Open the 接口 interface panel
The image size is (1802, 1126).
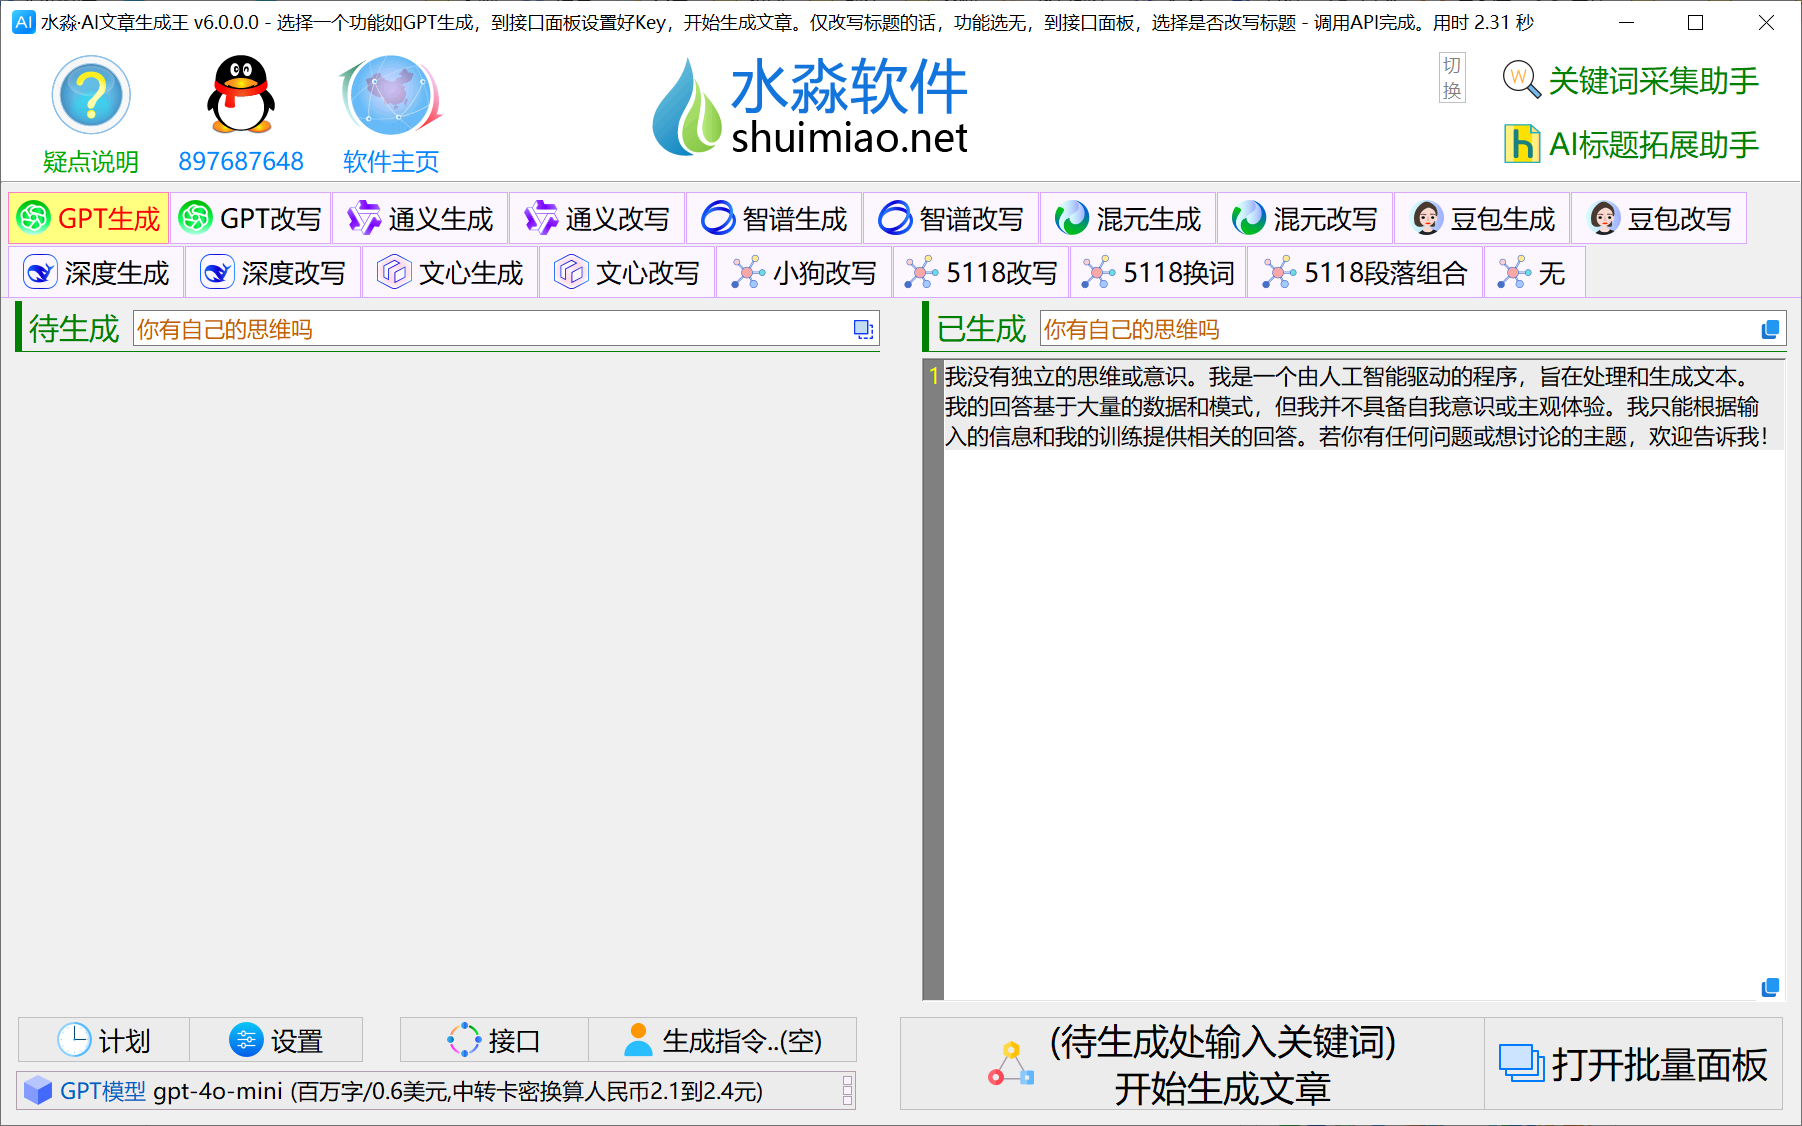(494, 1040)
